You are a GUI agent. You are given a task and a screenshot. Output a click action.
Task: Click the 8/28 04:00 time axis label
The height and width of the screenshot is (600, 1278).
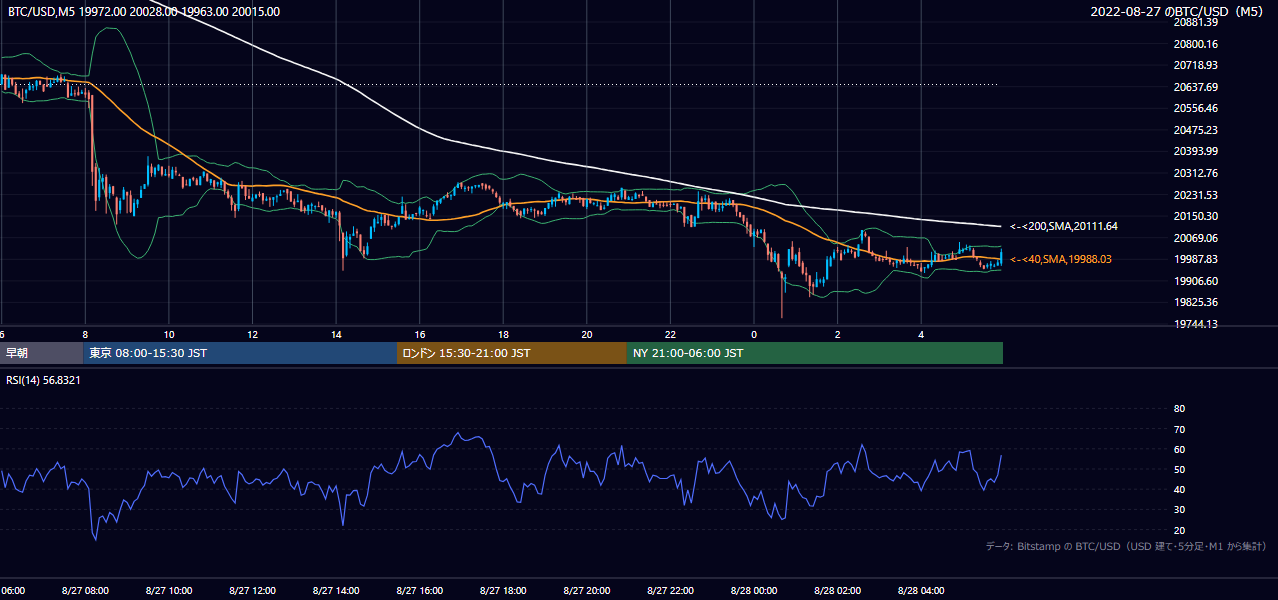pos(921,591)
